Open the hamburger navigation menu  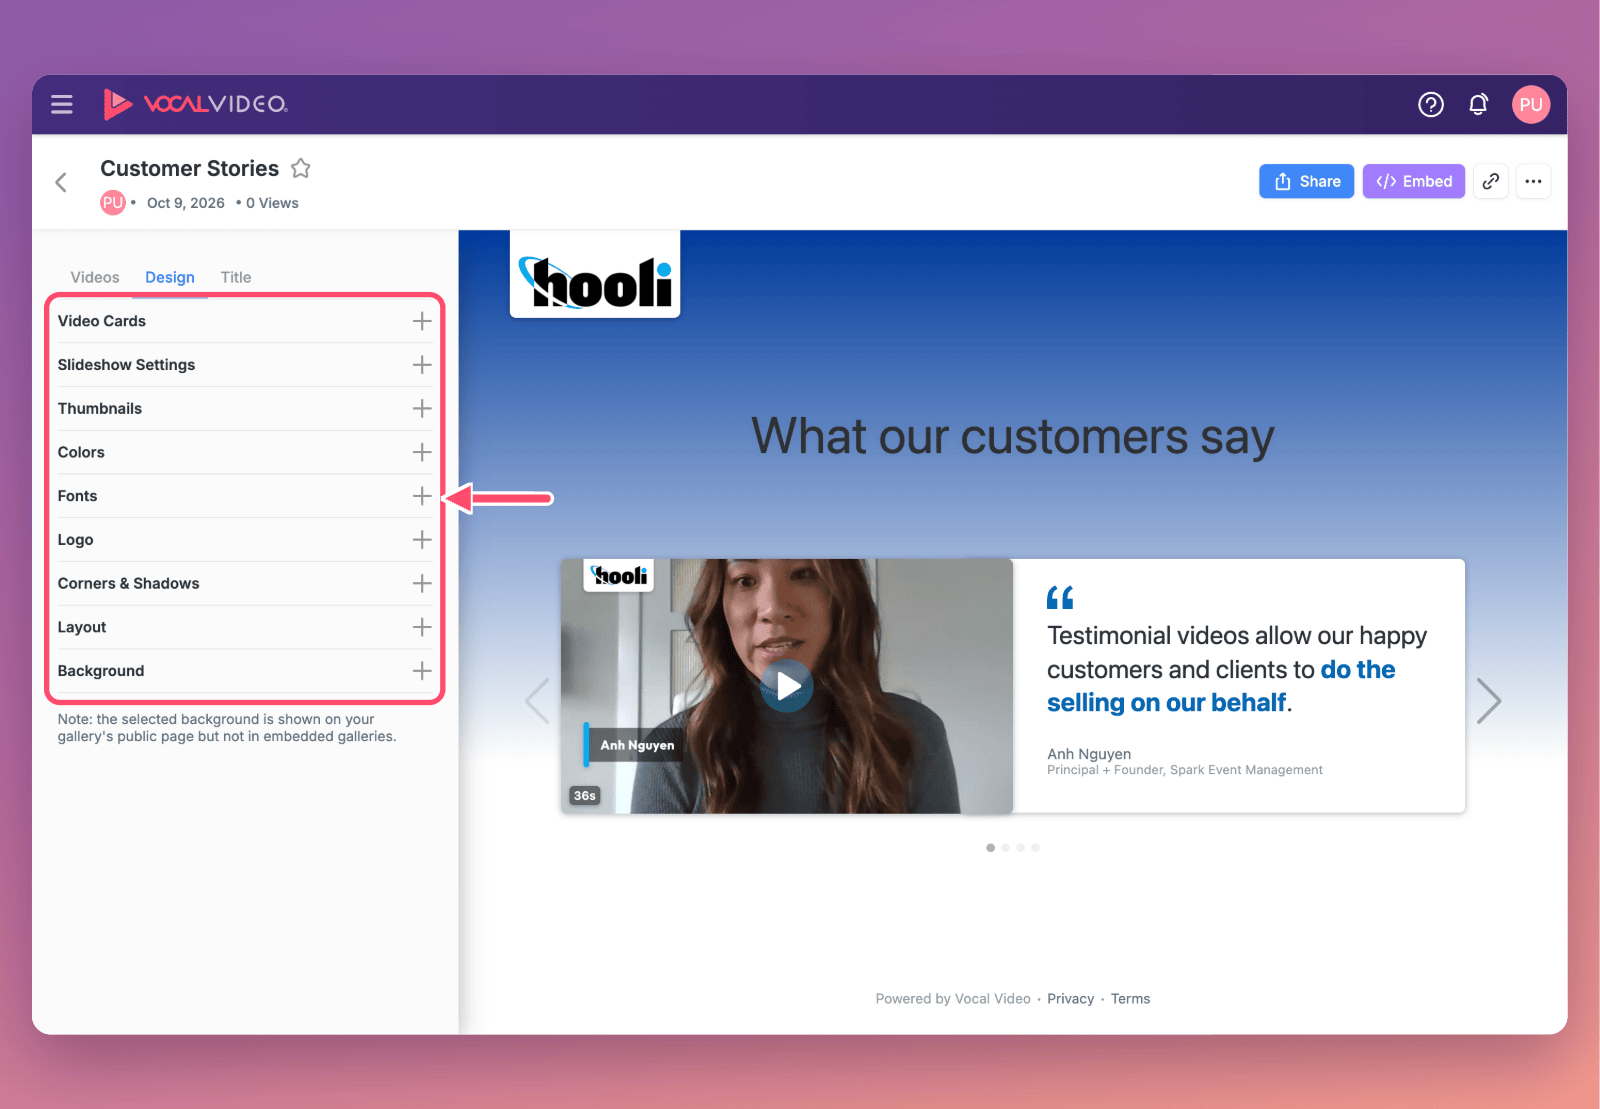click(x=62, y=104)
